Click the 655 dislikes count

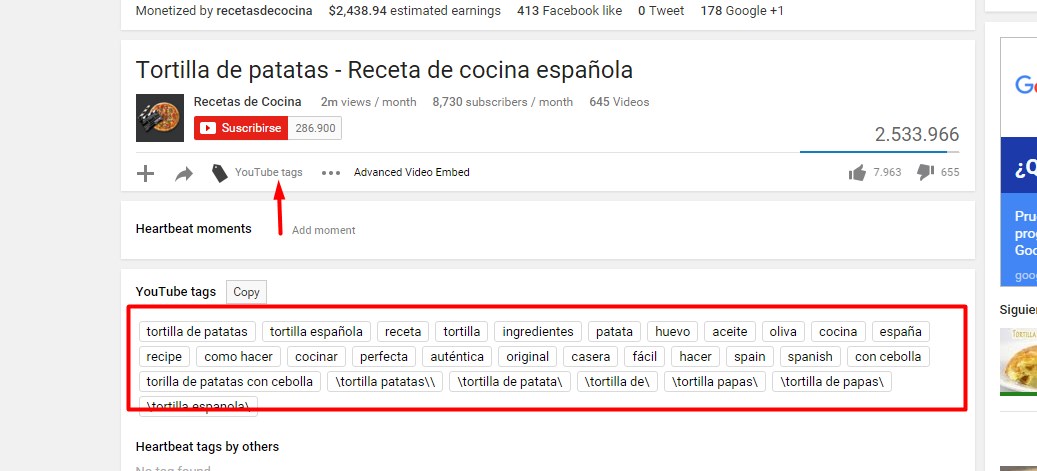click(950, 172)
